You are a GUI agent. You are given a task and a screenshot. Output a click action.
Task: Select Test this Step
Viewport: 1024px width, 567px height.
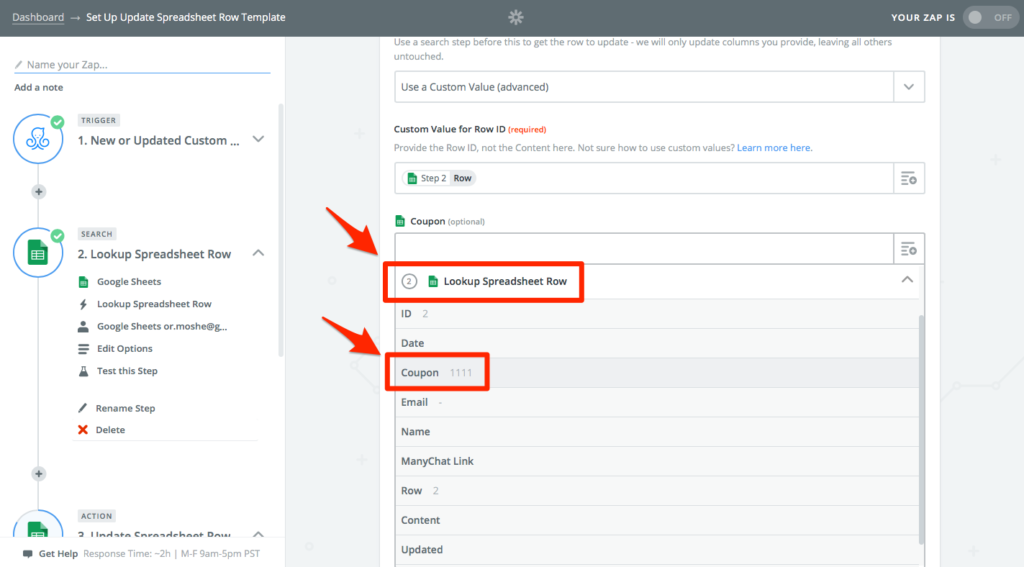pyautogui.click(x=127, y=371)
